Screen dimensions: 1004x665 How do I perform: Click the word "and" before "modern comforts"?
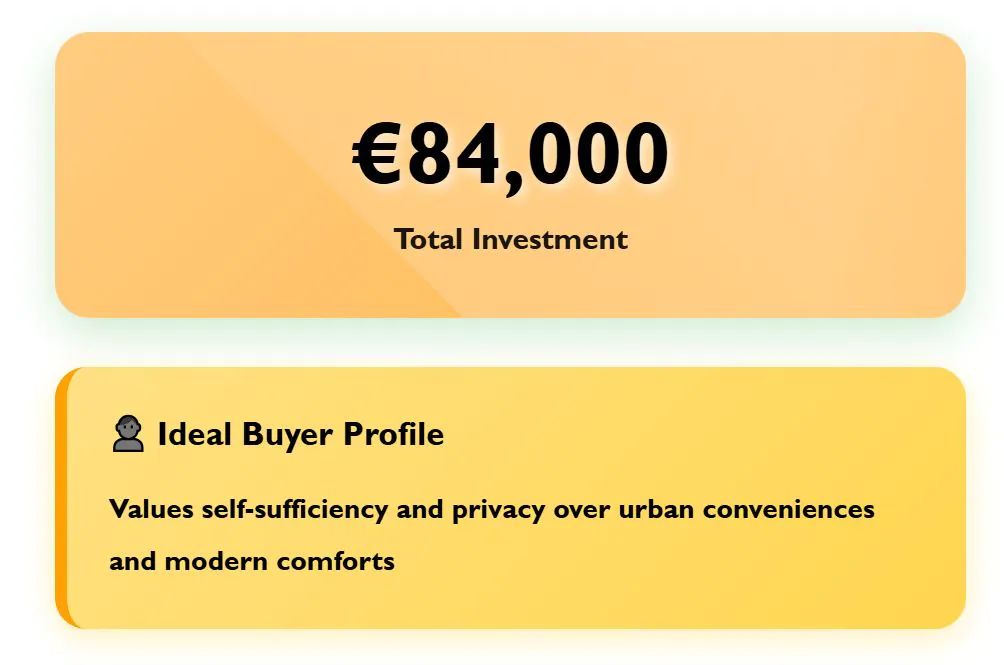coord(133,561)
